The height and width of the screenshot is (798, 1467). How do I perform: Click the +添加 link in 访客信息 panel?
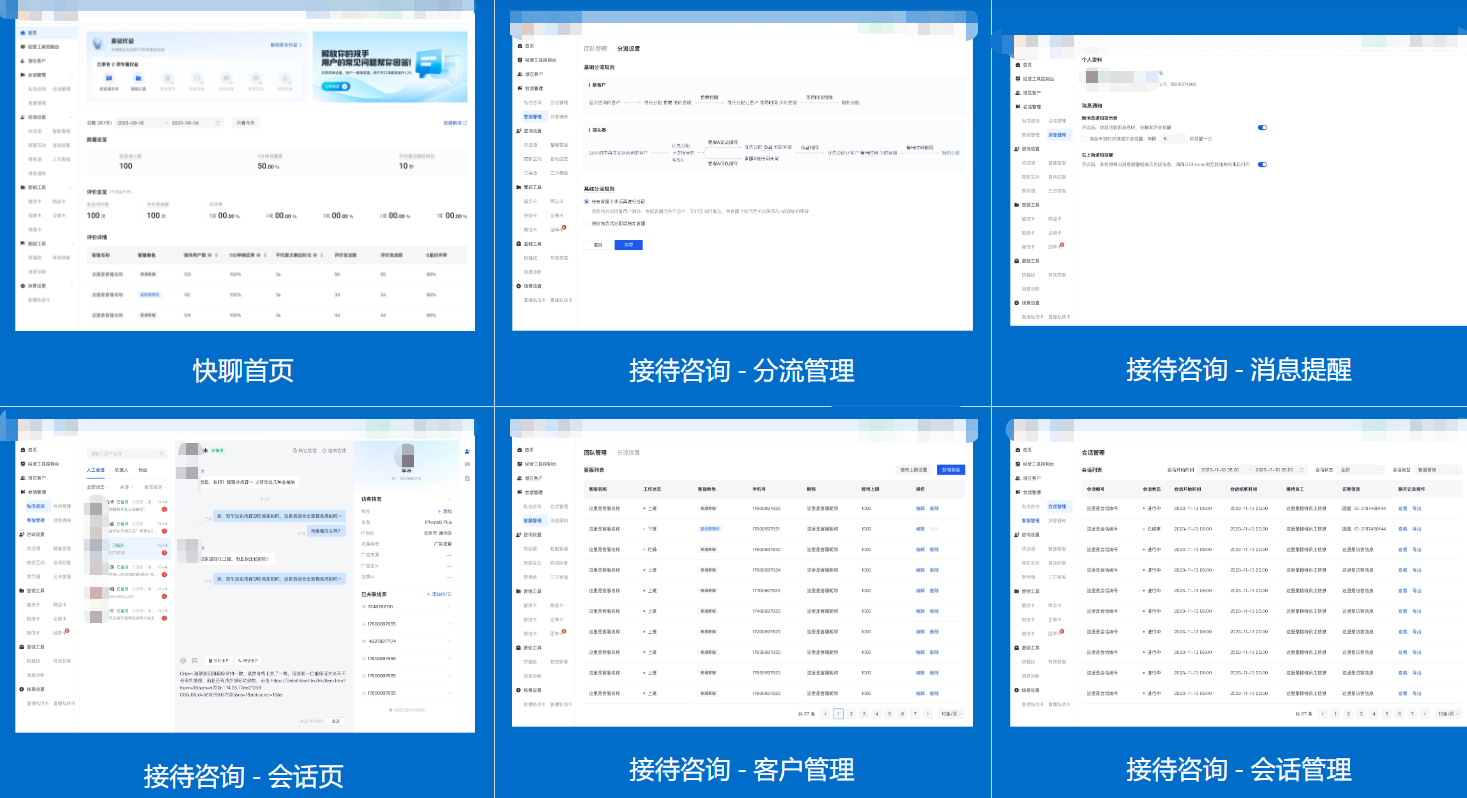pos(444,511)
